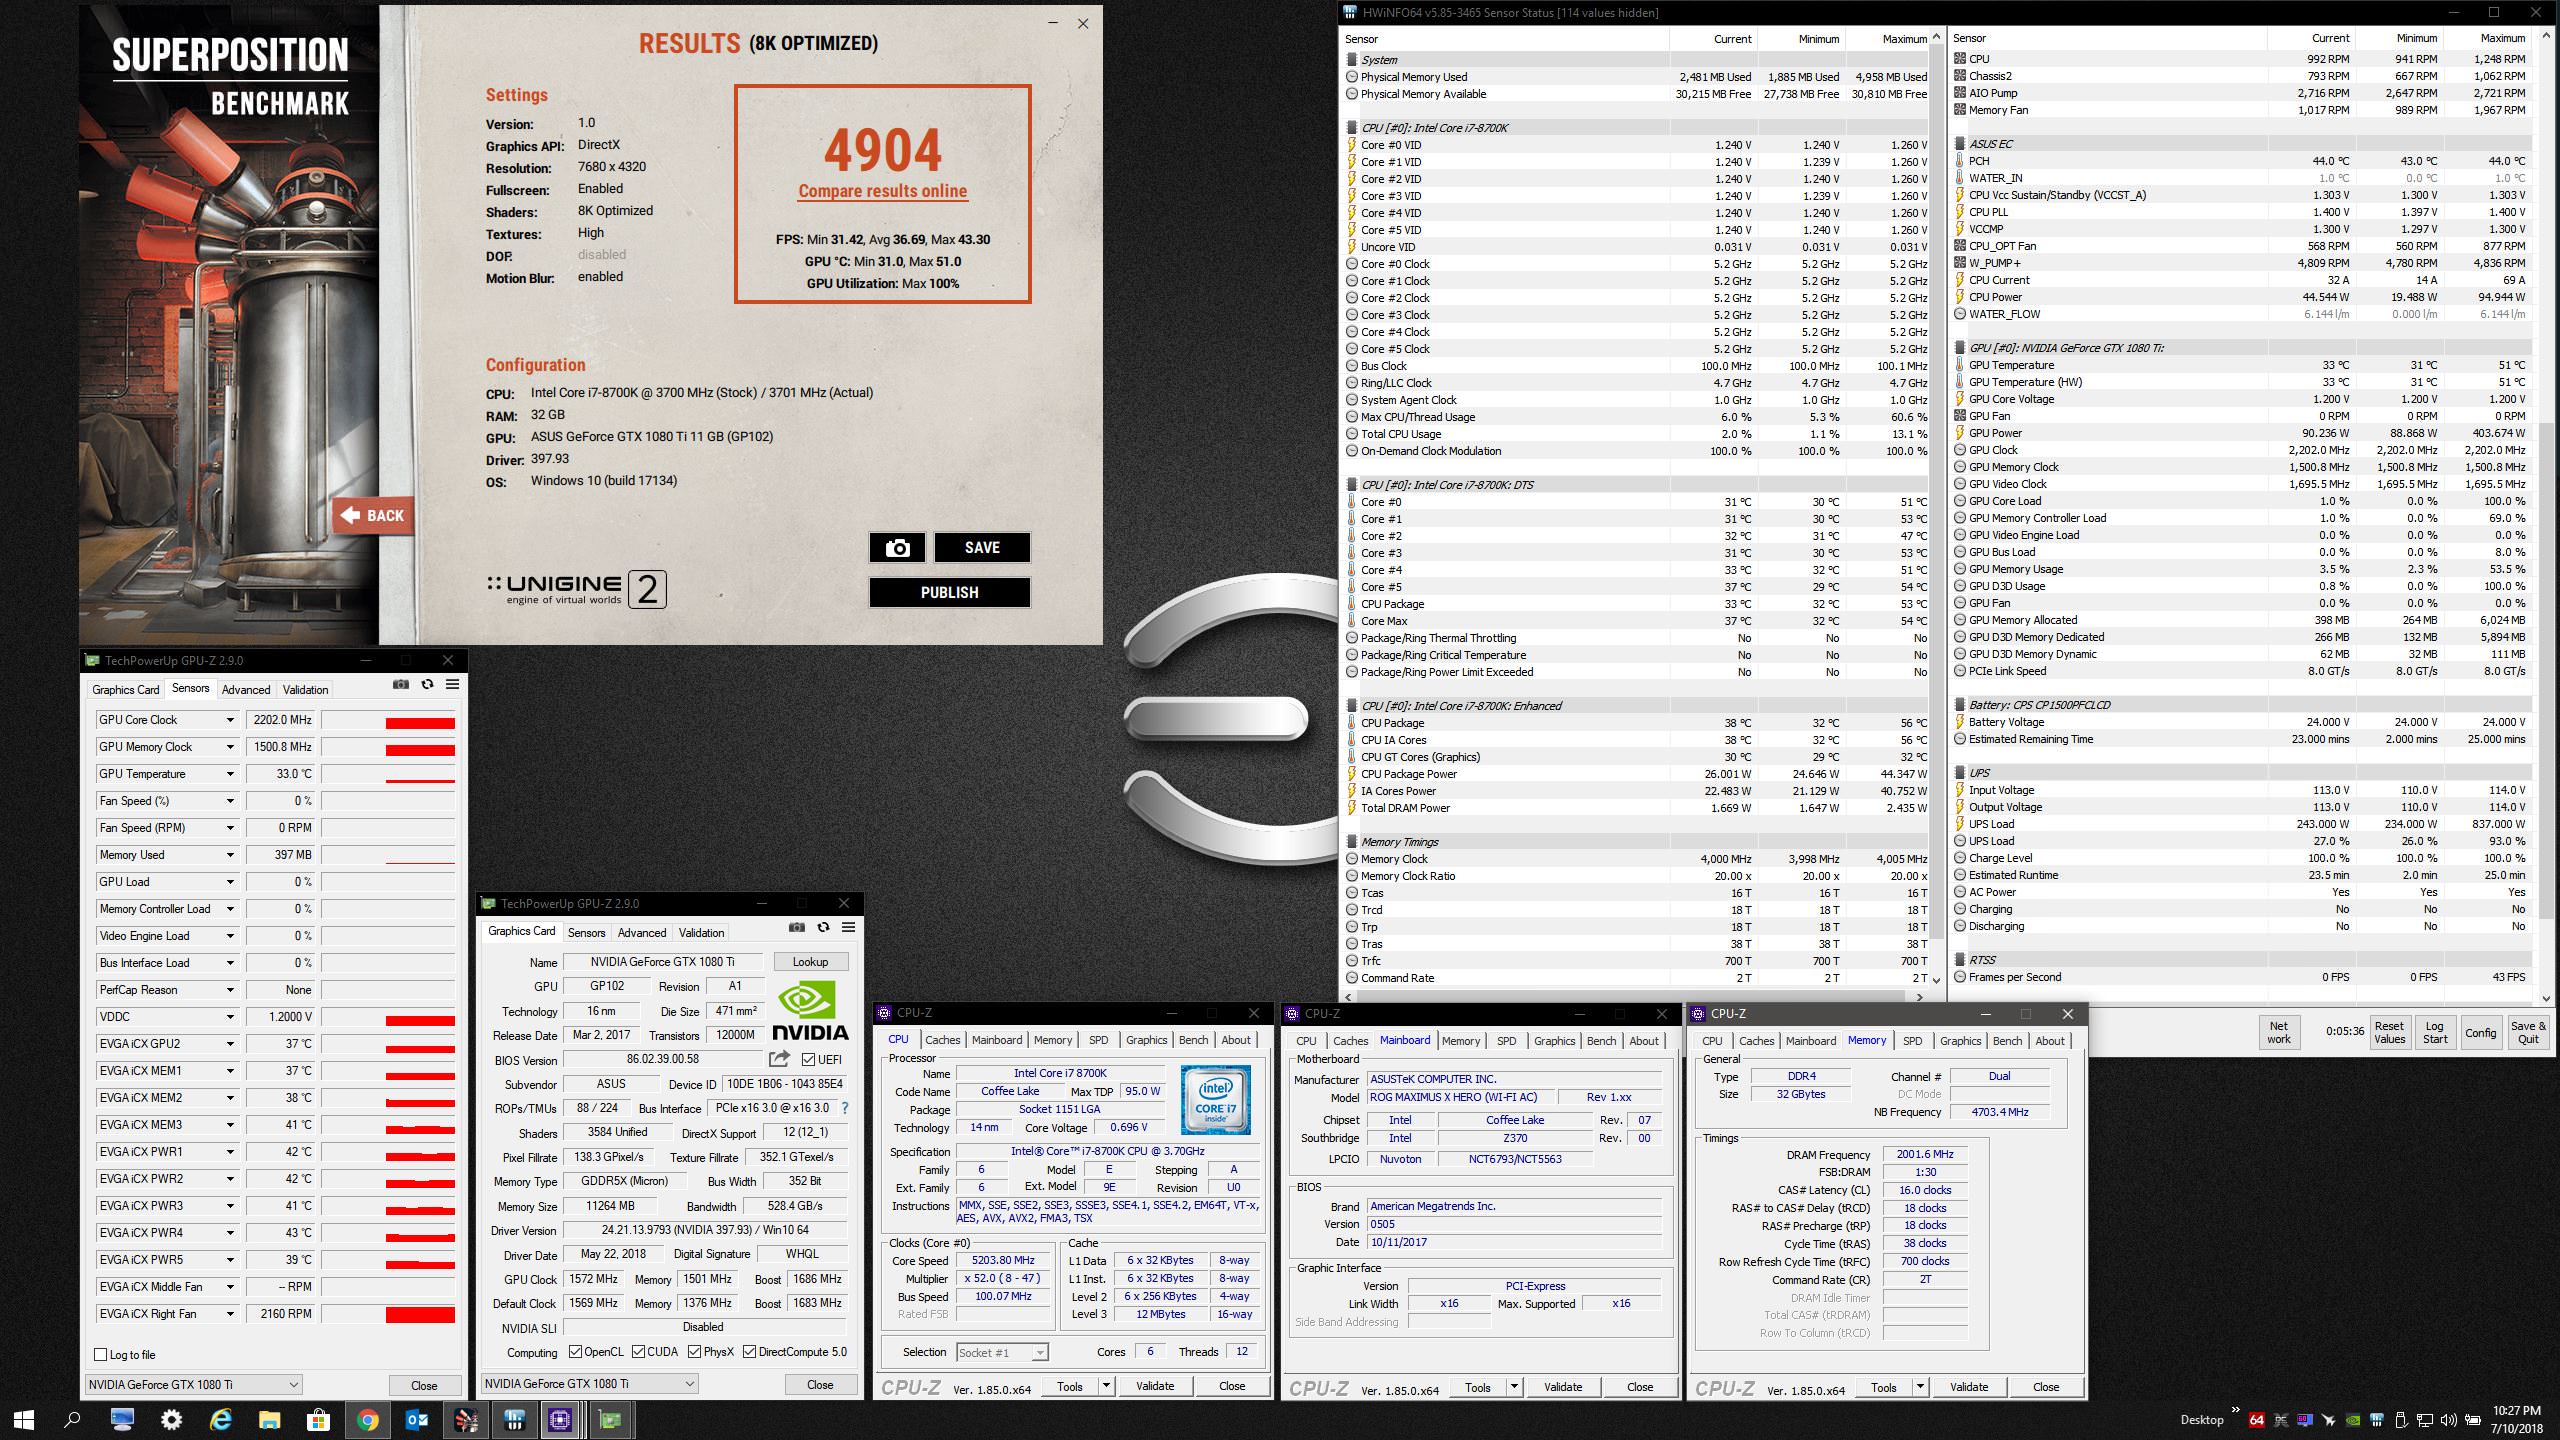The width and height of the screenshot is (2560, 1440).
Task: Click the NVIDIA tray icon
Action: click(x=2354, y=1419)
